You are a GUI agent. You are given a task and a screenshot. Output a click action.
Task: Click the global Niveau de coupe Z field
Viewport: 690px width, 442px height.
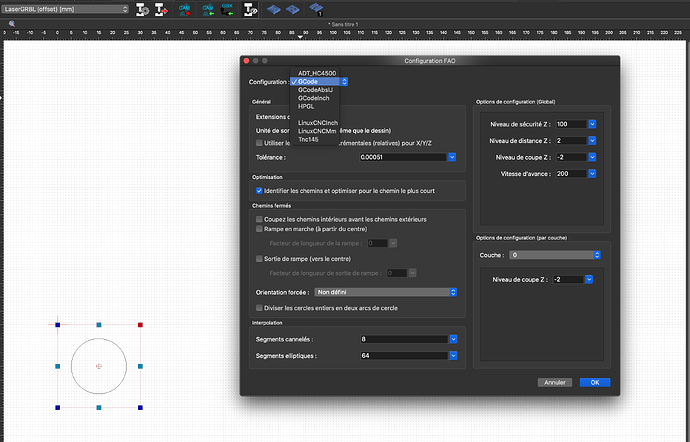pyautogui.click(x=571, y=157)
